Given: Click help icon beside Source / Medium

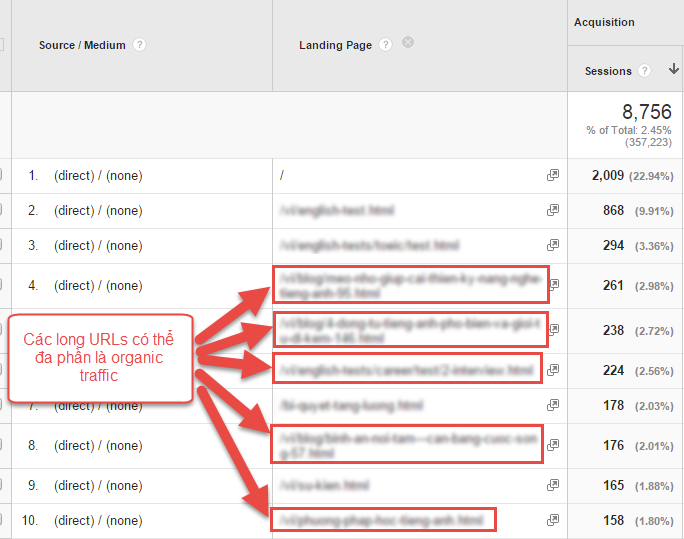Looking at the screenshot, I should (x=139, y=44).
